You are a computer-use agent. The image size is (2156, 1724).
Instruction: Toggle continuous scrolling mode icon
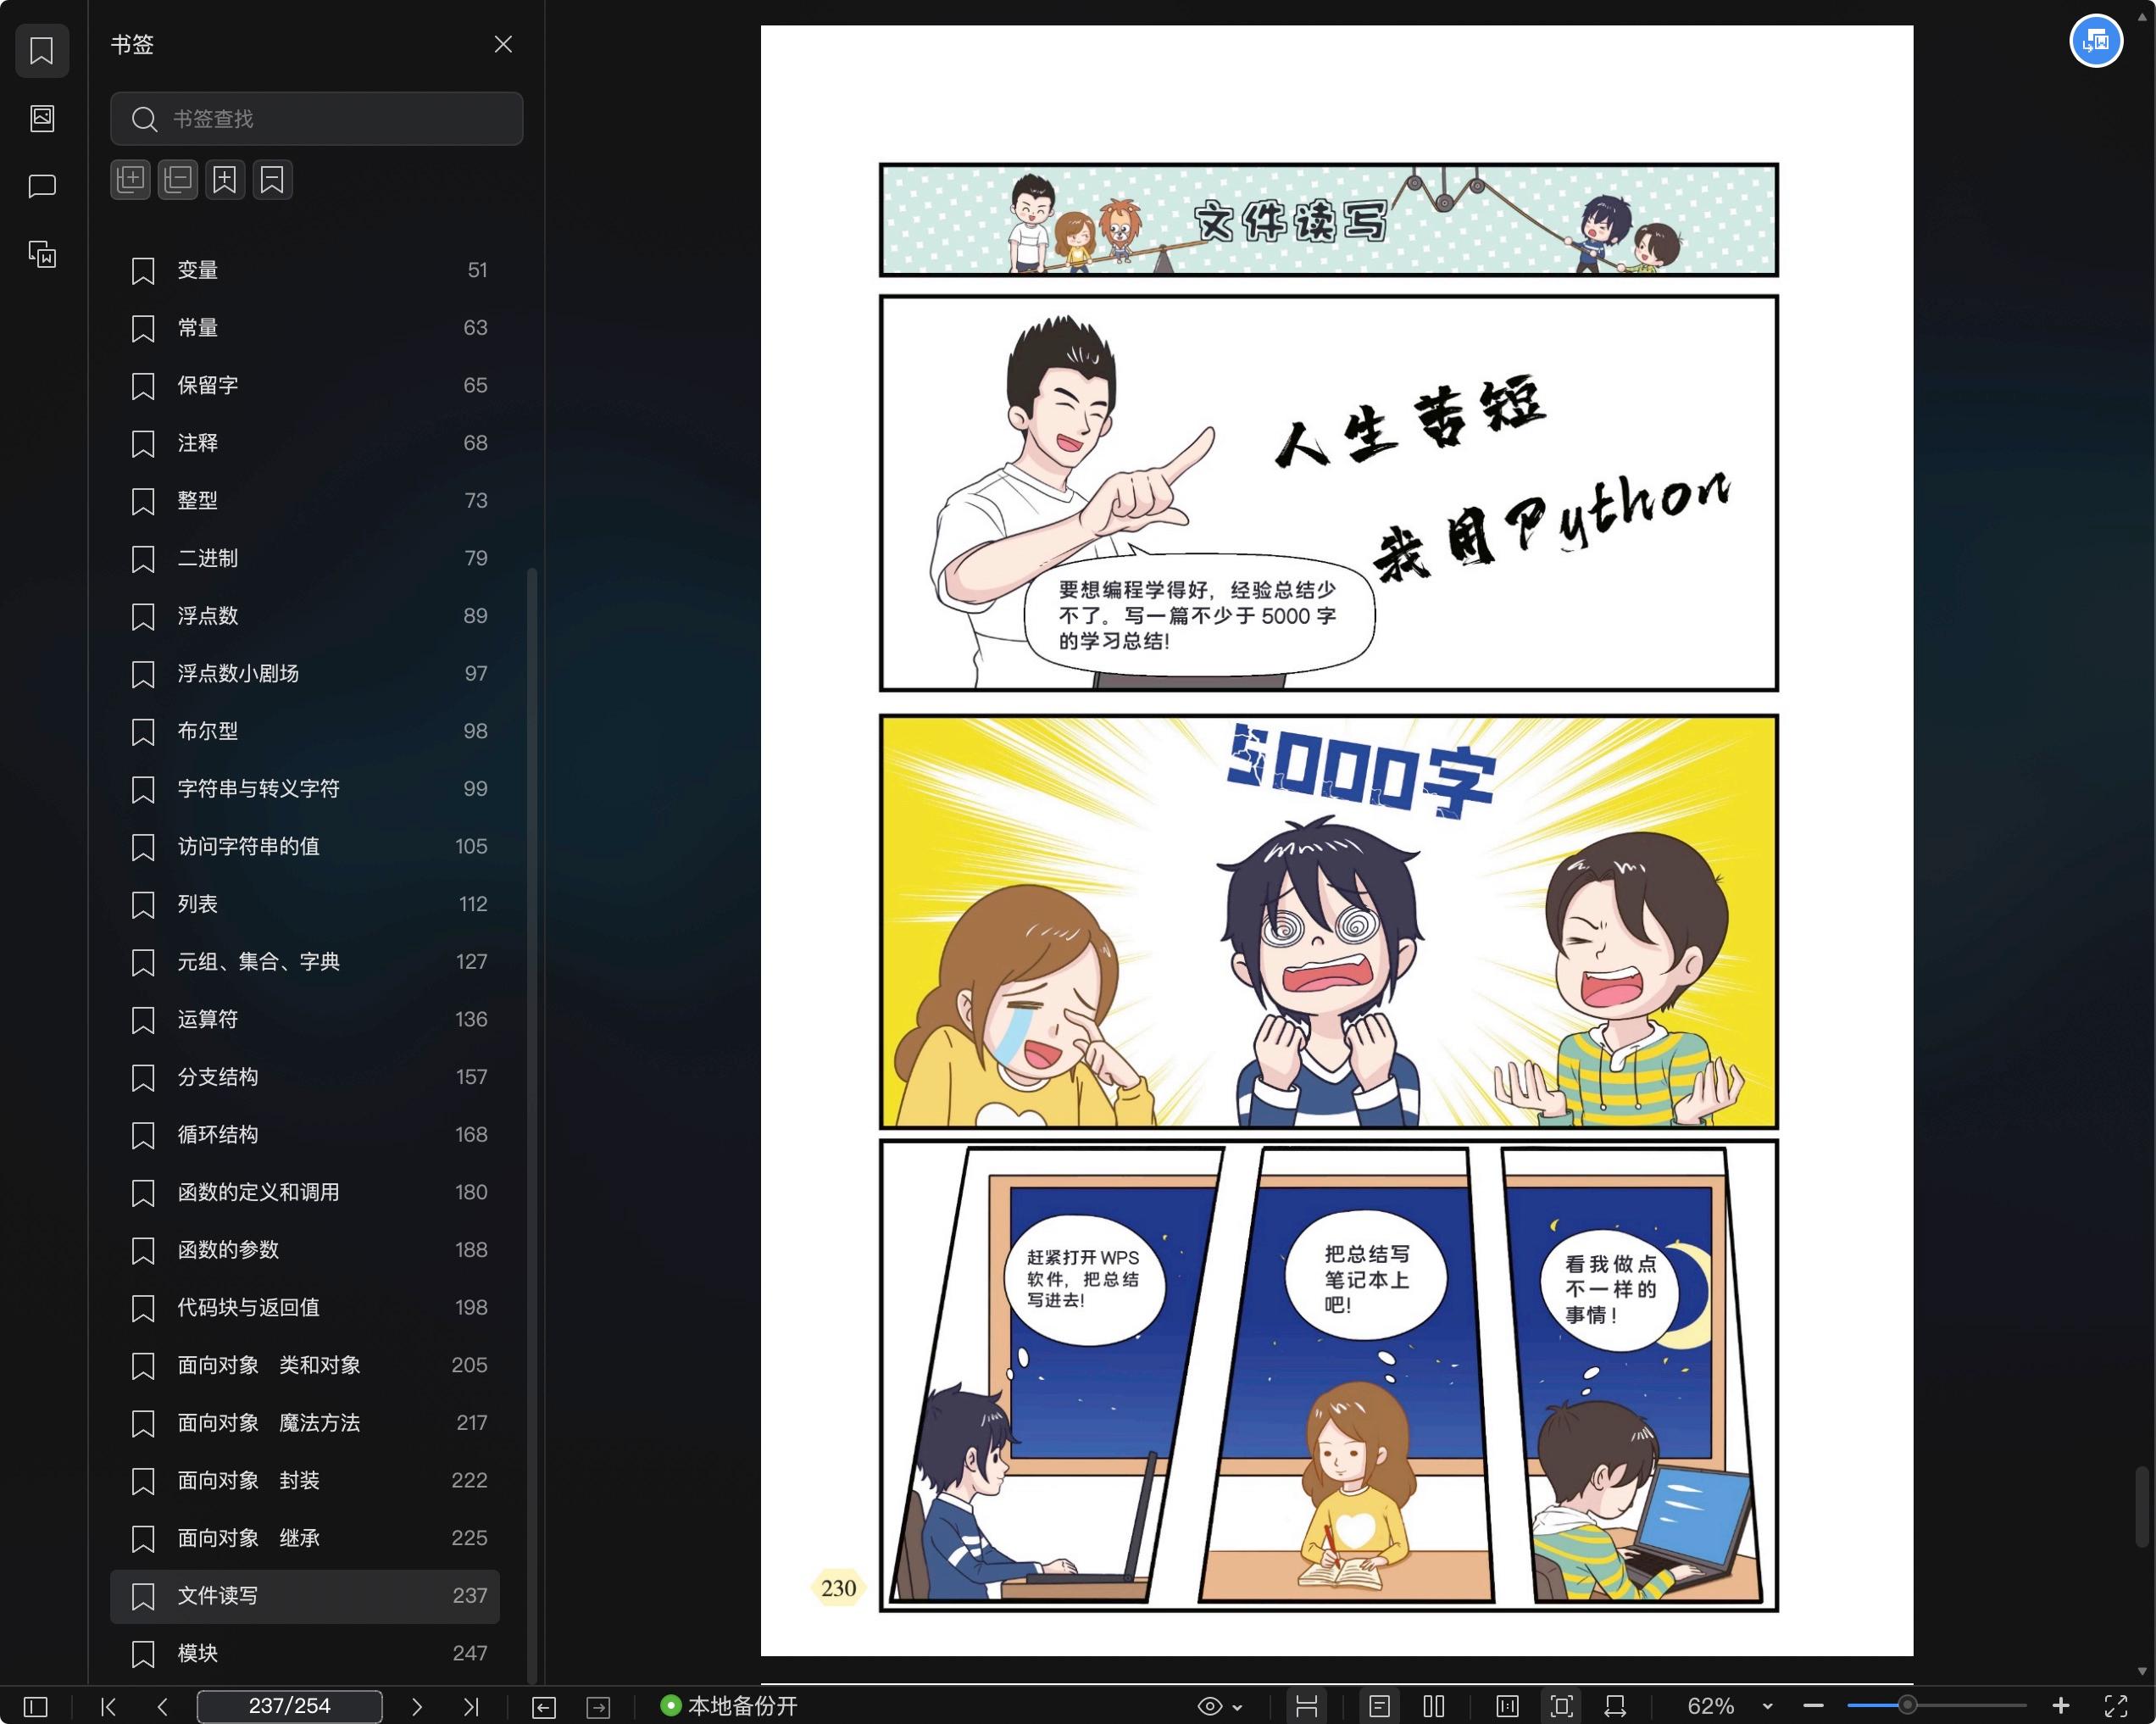click(1307, 1706)
